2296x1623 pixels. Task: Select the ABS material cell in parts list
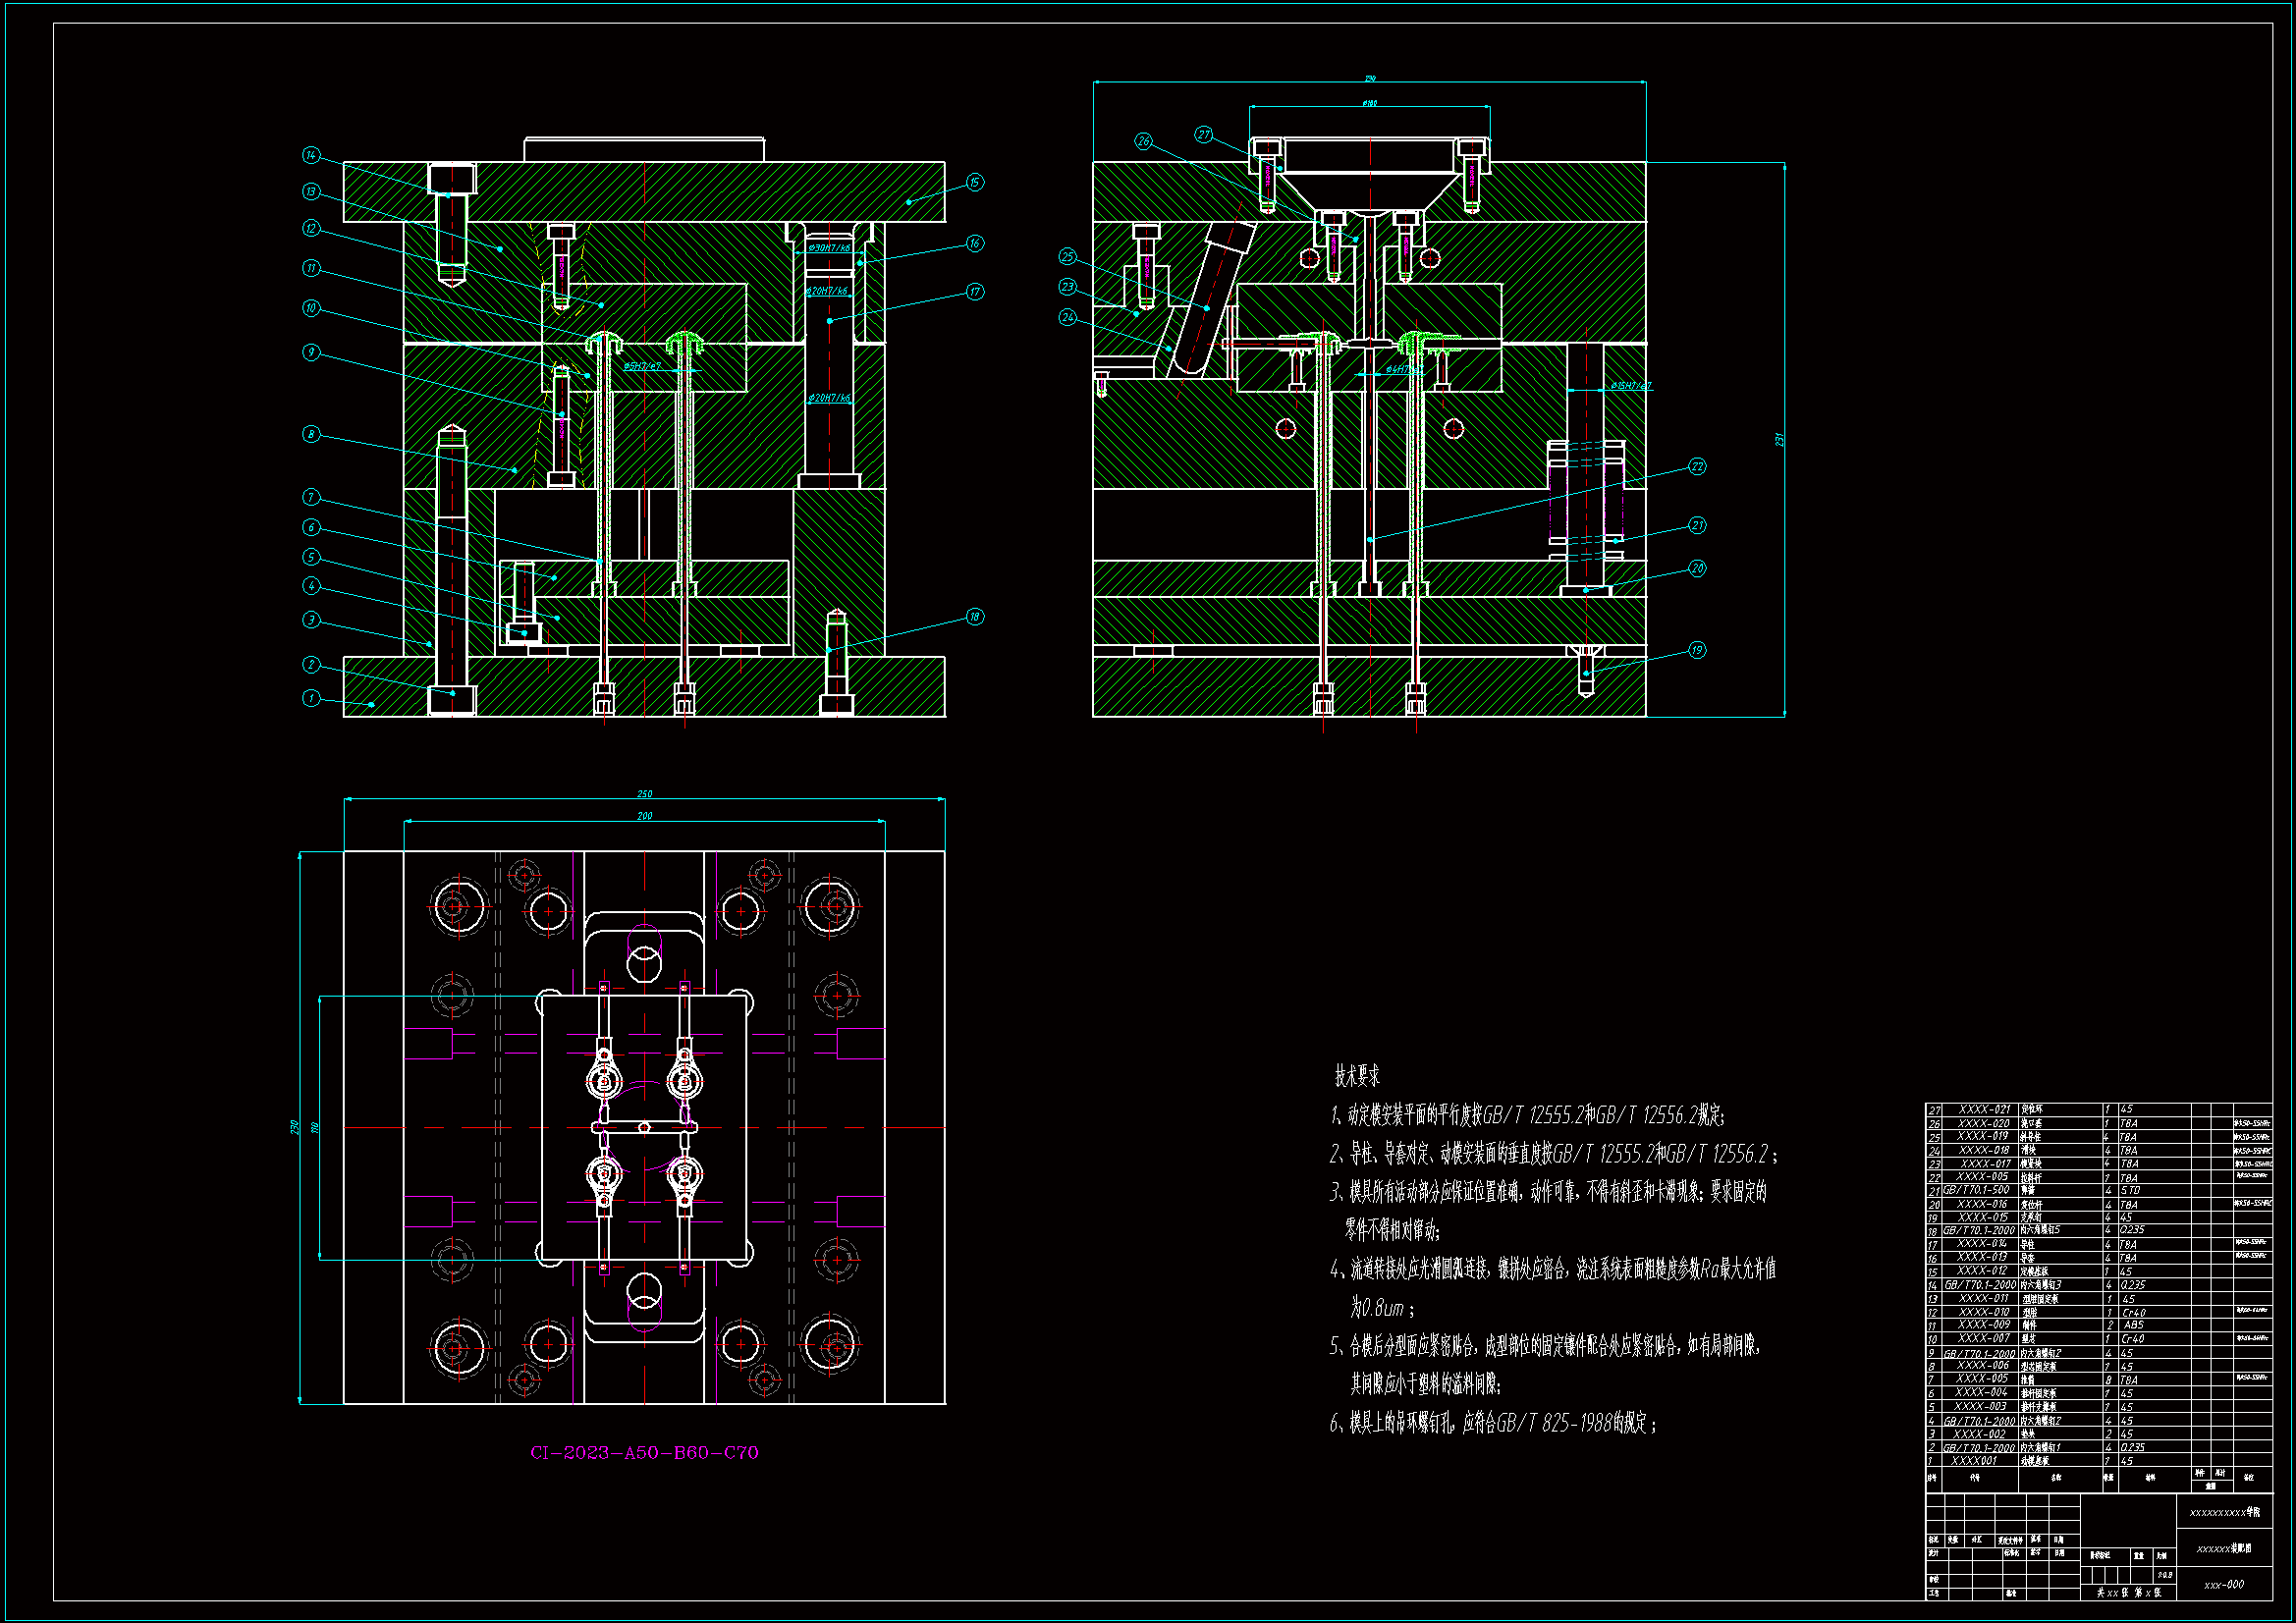coord(2133,1325)
